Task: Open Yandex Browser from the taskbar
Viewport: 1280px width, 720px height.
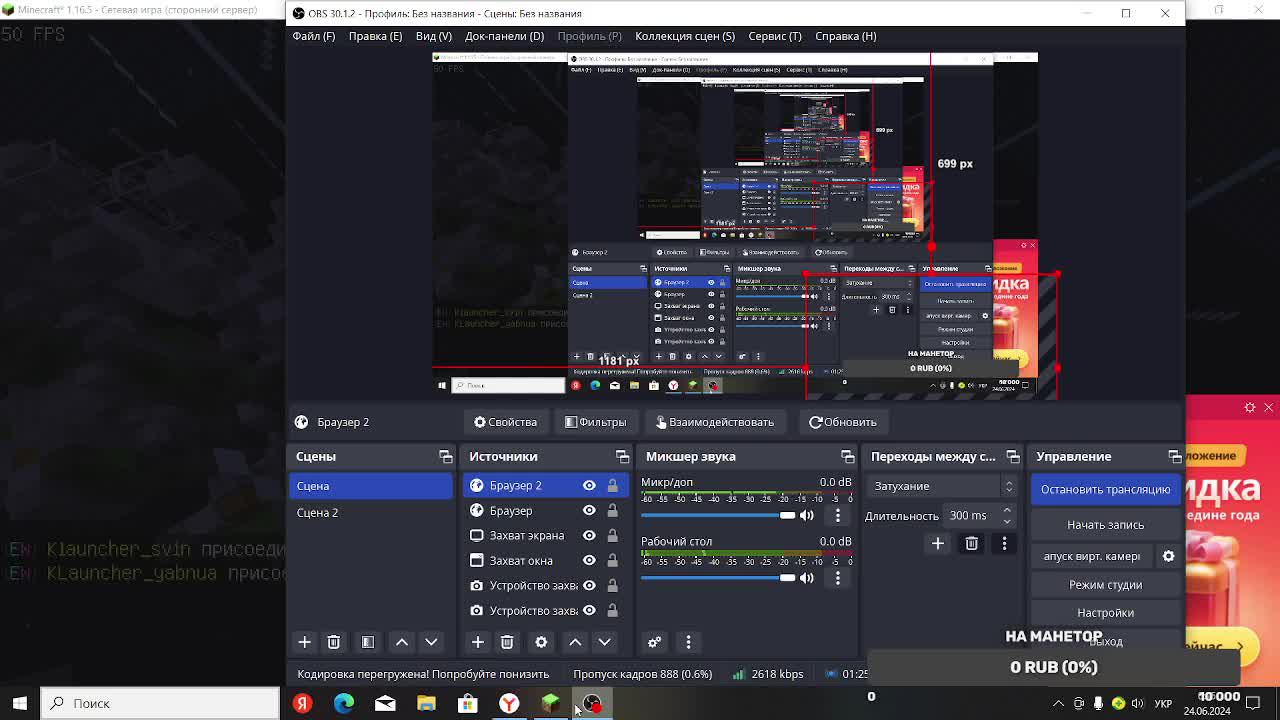Action: [x=509, y=703]
